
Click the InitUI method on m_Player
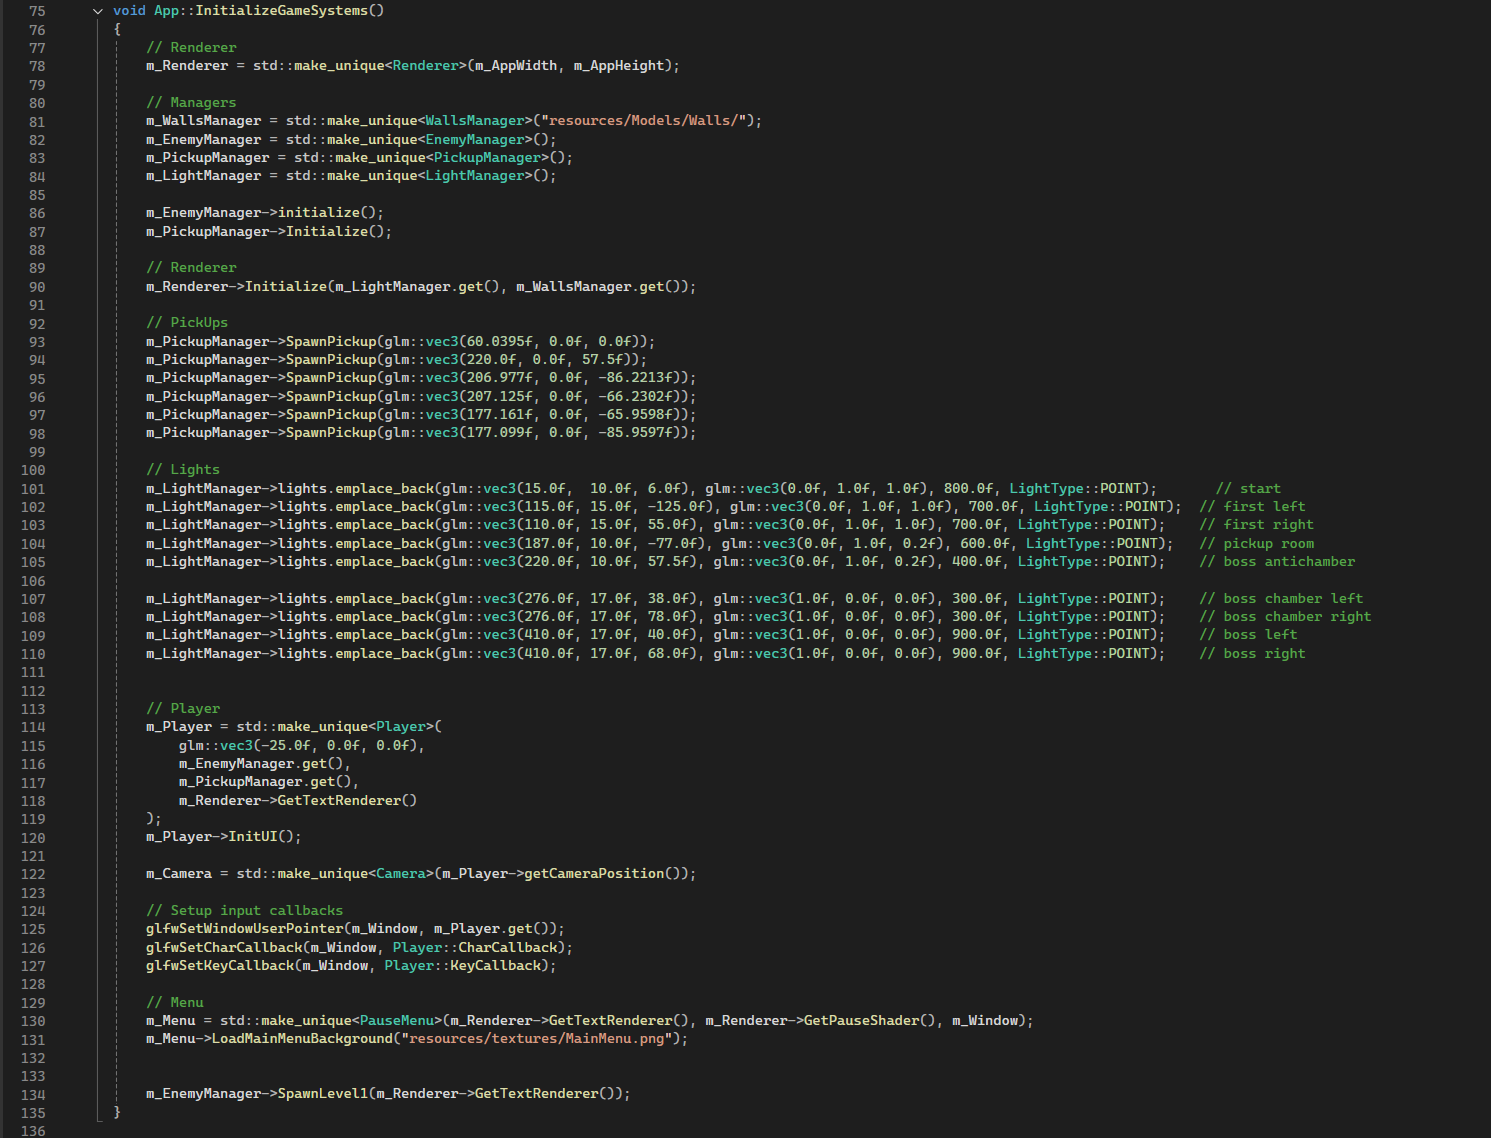(252, 837)
